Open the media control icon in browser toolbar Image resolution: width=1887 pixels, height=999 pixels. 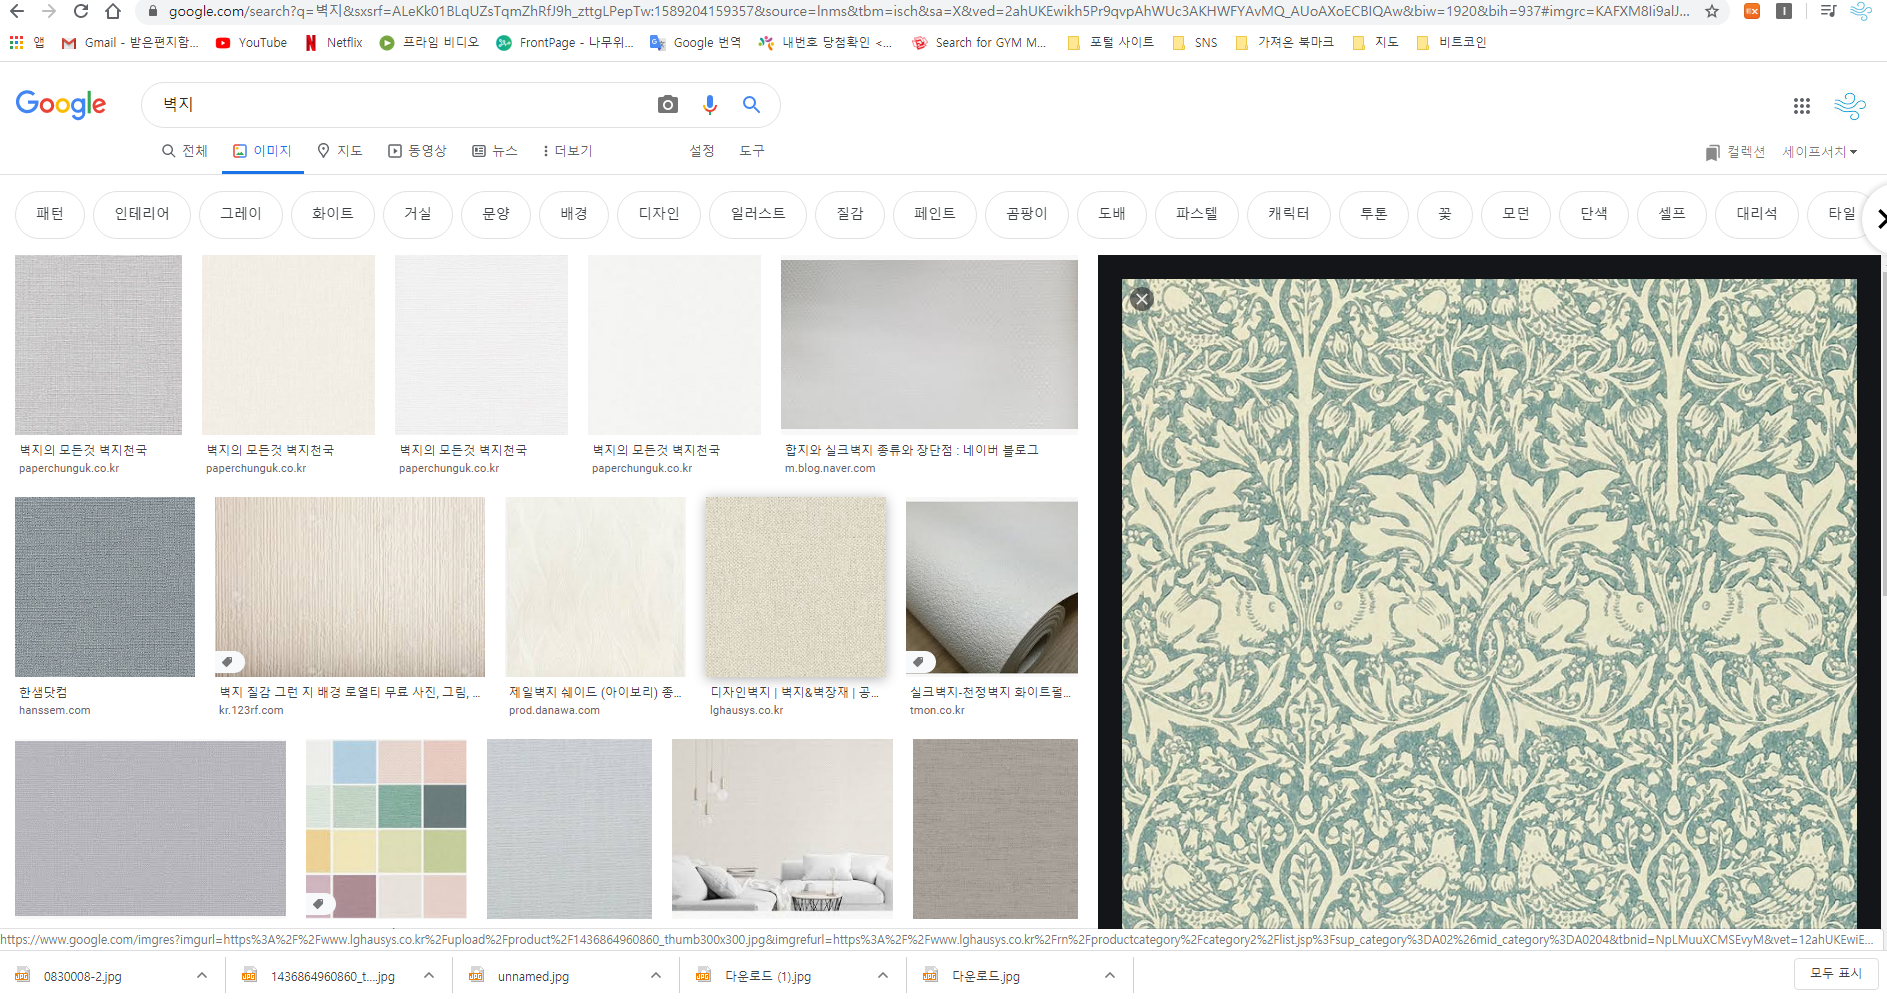pyautogui.click(x=1829, y=11)
